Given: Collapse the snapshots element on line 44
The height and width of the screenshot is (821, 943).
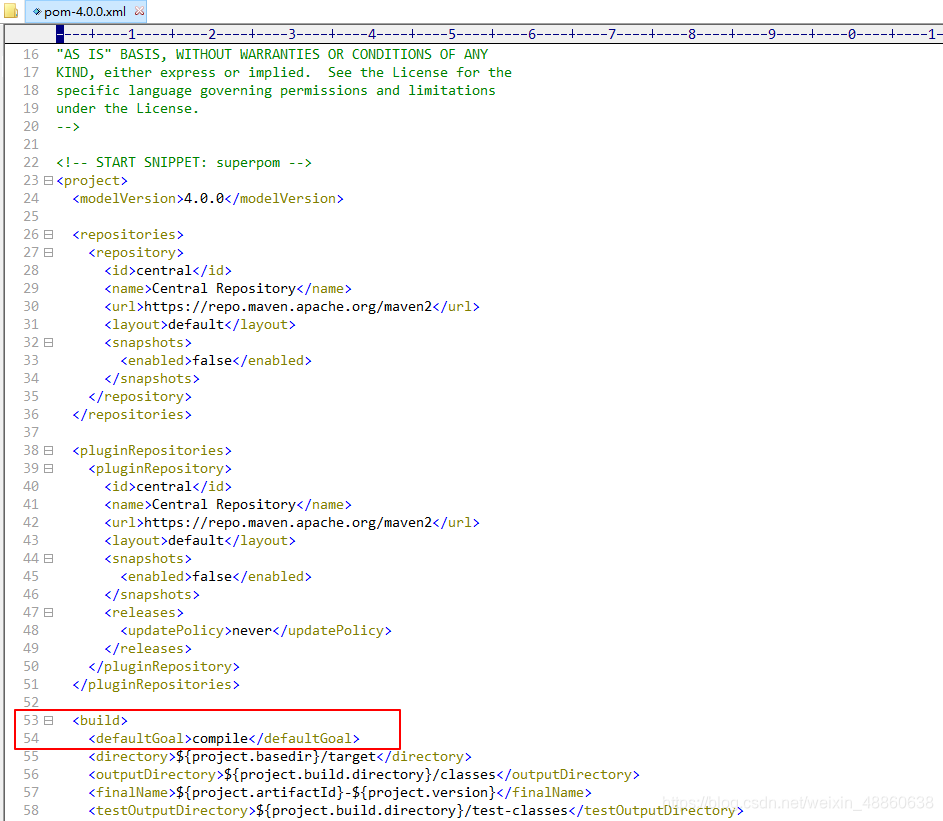Looking at the screenshot, I should 49,559.
